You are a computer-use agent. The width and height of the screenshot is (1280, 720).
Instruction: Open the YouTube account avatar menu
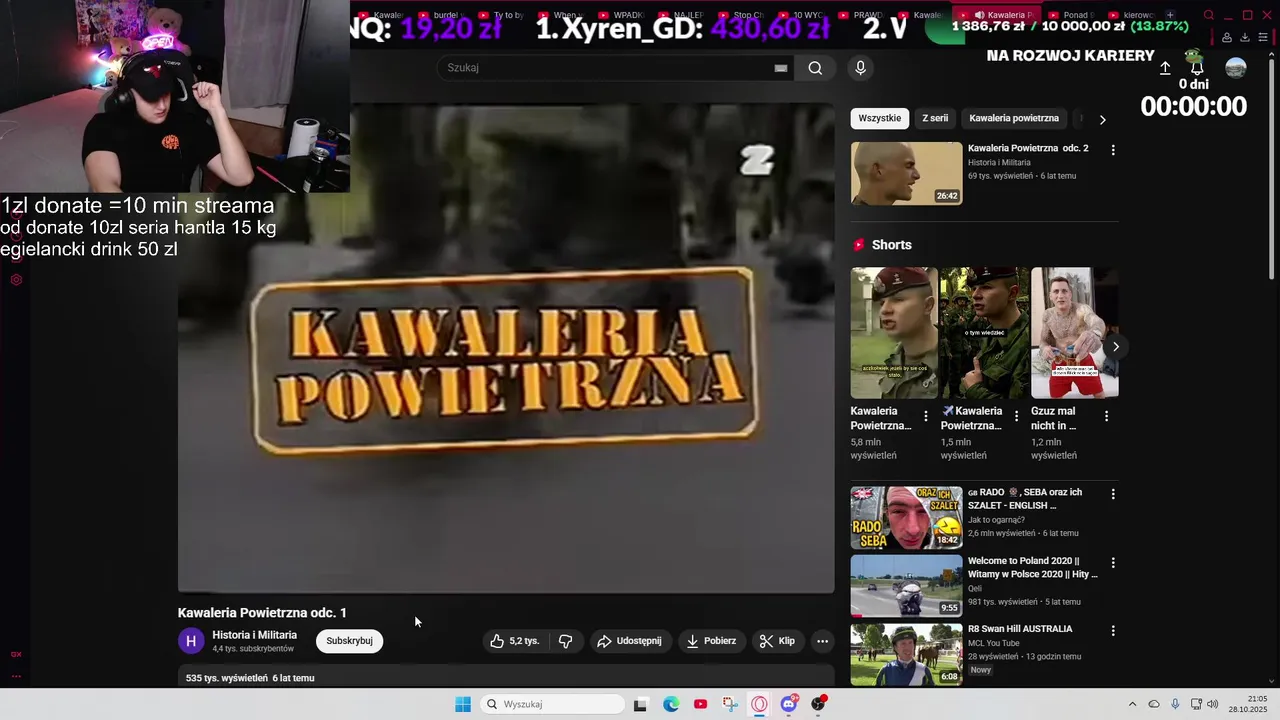coord(1236,68)
